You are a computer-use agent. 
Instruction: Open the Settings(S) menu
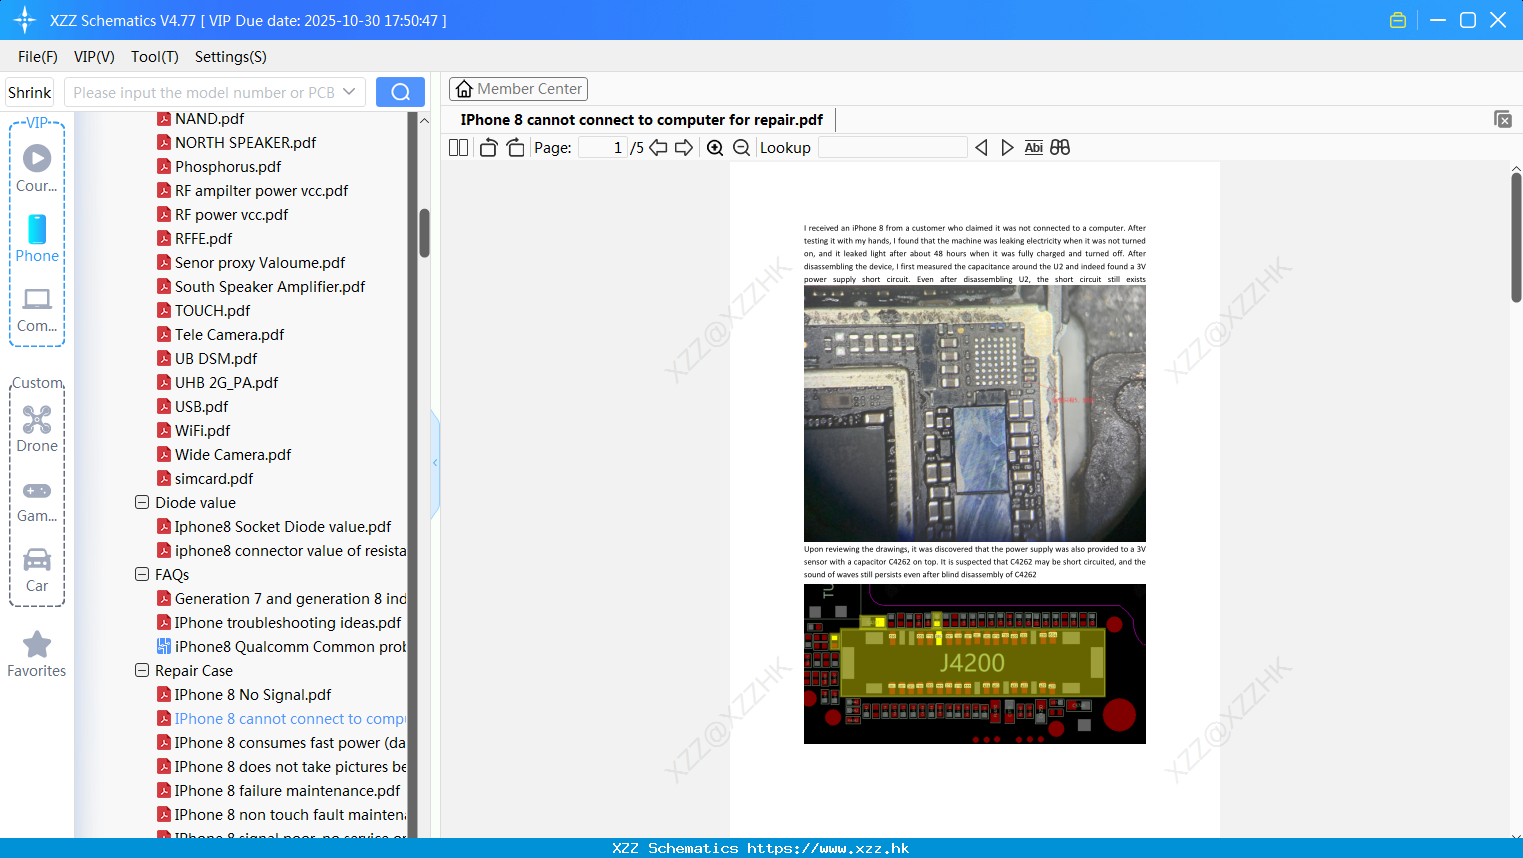point(231,57)
